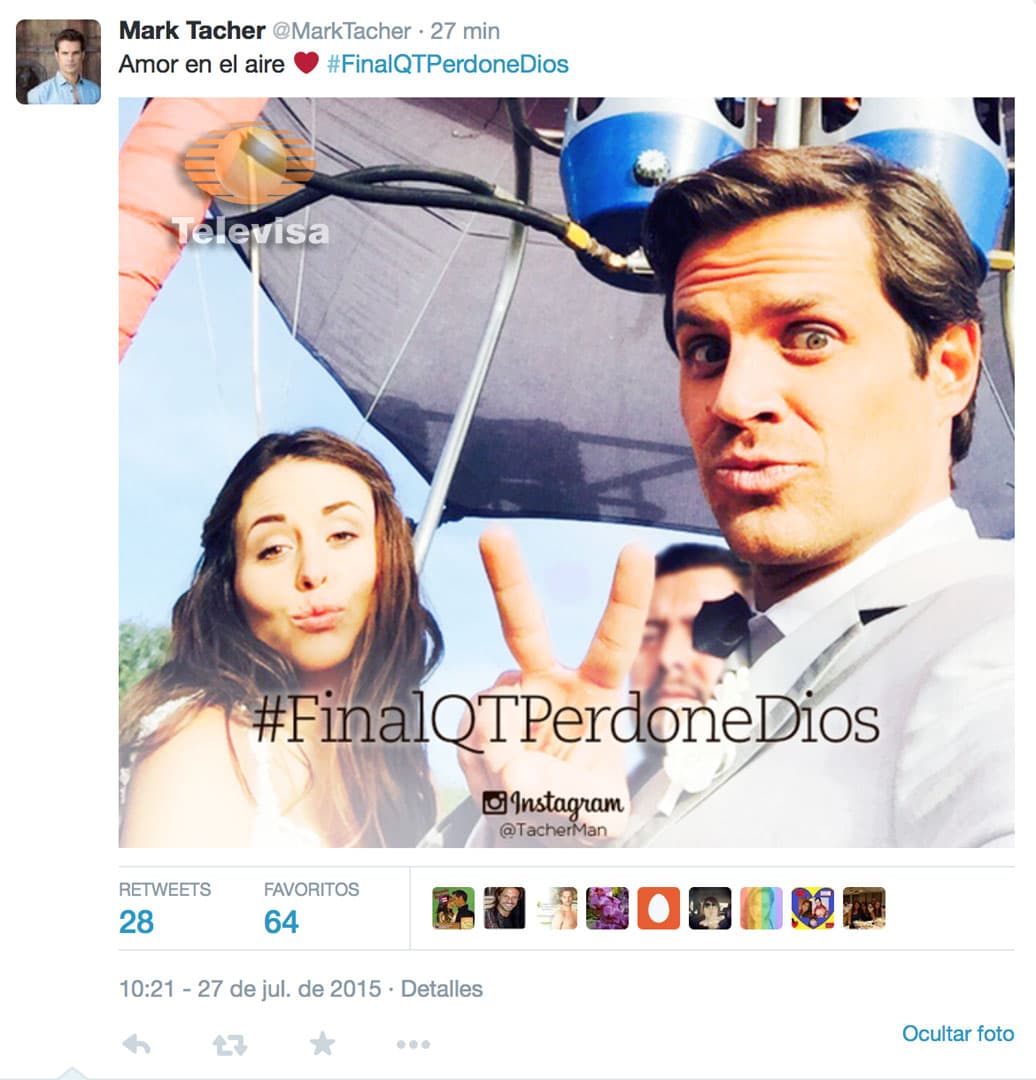The image size is (1036, 1080).
Task: Open the 27 min timestamp
Action: (x=465, y=31)
